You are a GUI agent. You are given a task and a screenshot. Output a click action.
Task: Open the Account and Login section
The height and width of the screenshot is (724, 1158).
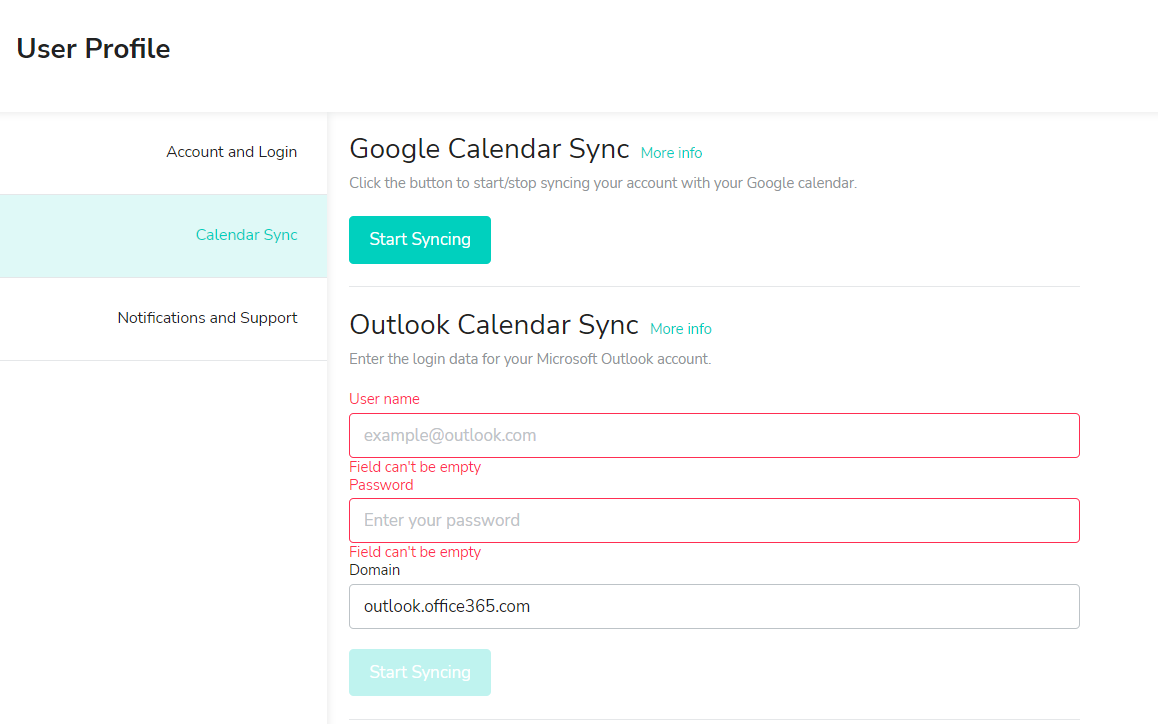[163, 153]
